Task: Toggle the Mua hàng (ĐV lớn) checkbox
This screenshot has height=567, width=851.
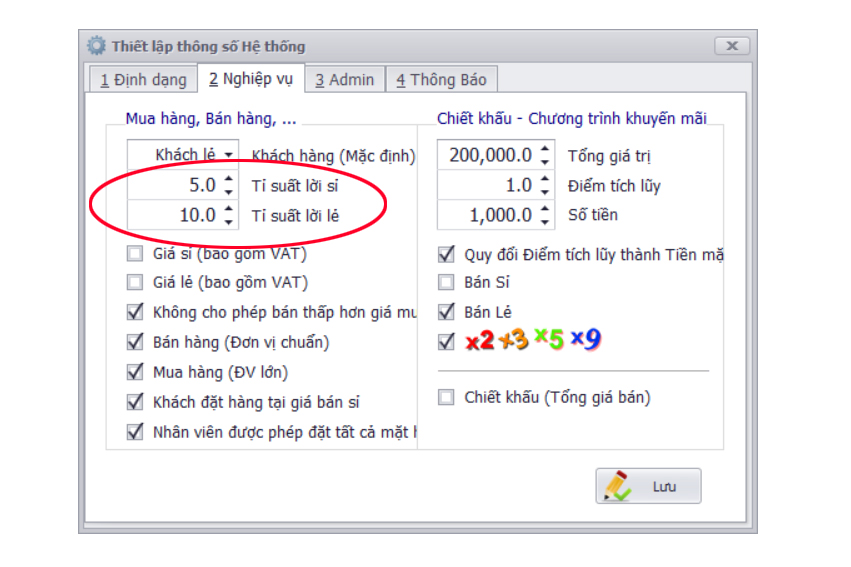Action: point(135,372)
